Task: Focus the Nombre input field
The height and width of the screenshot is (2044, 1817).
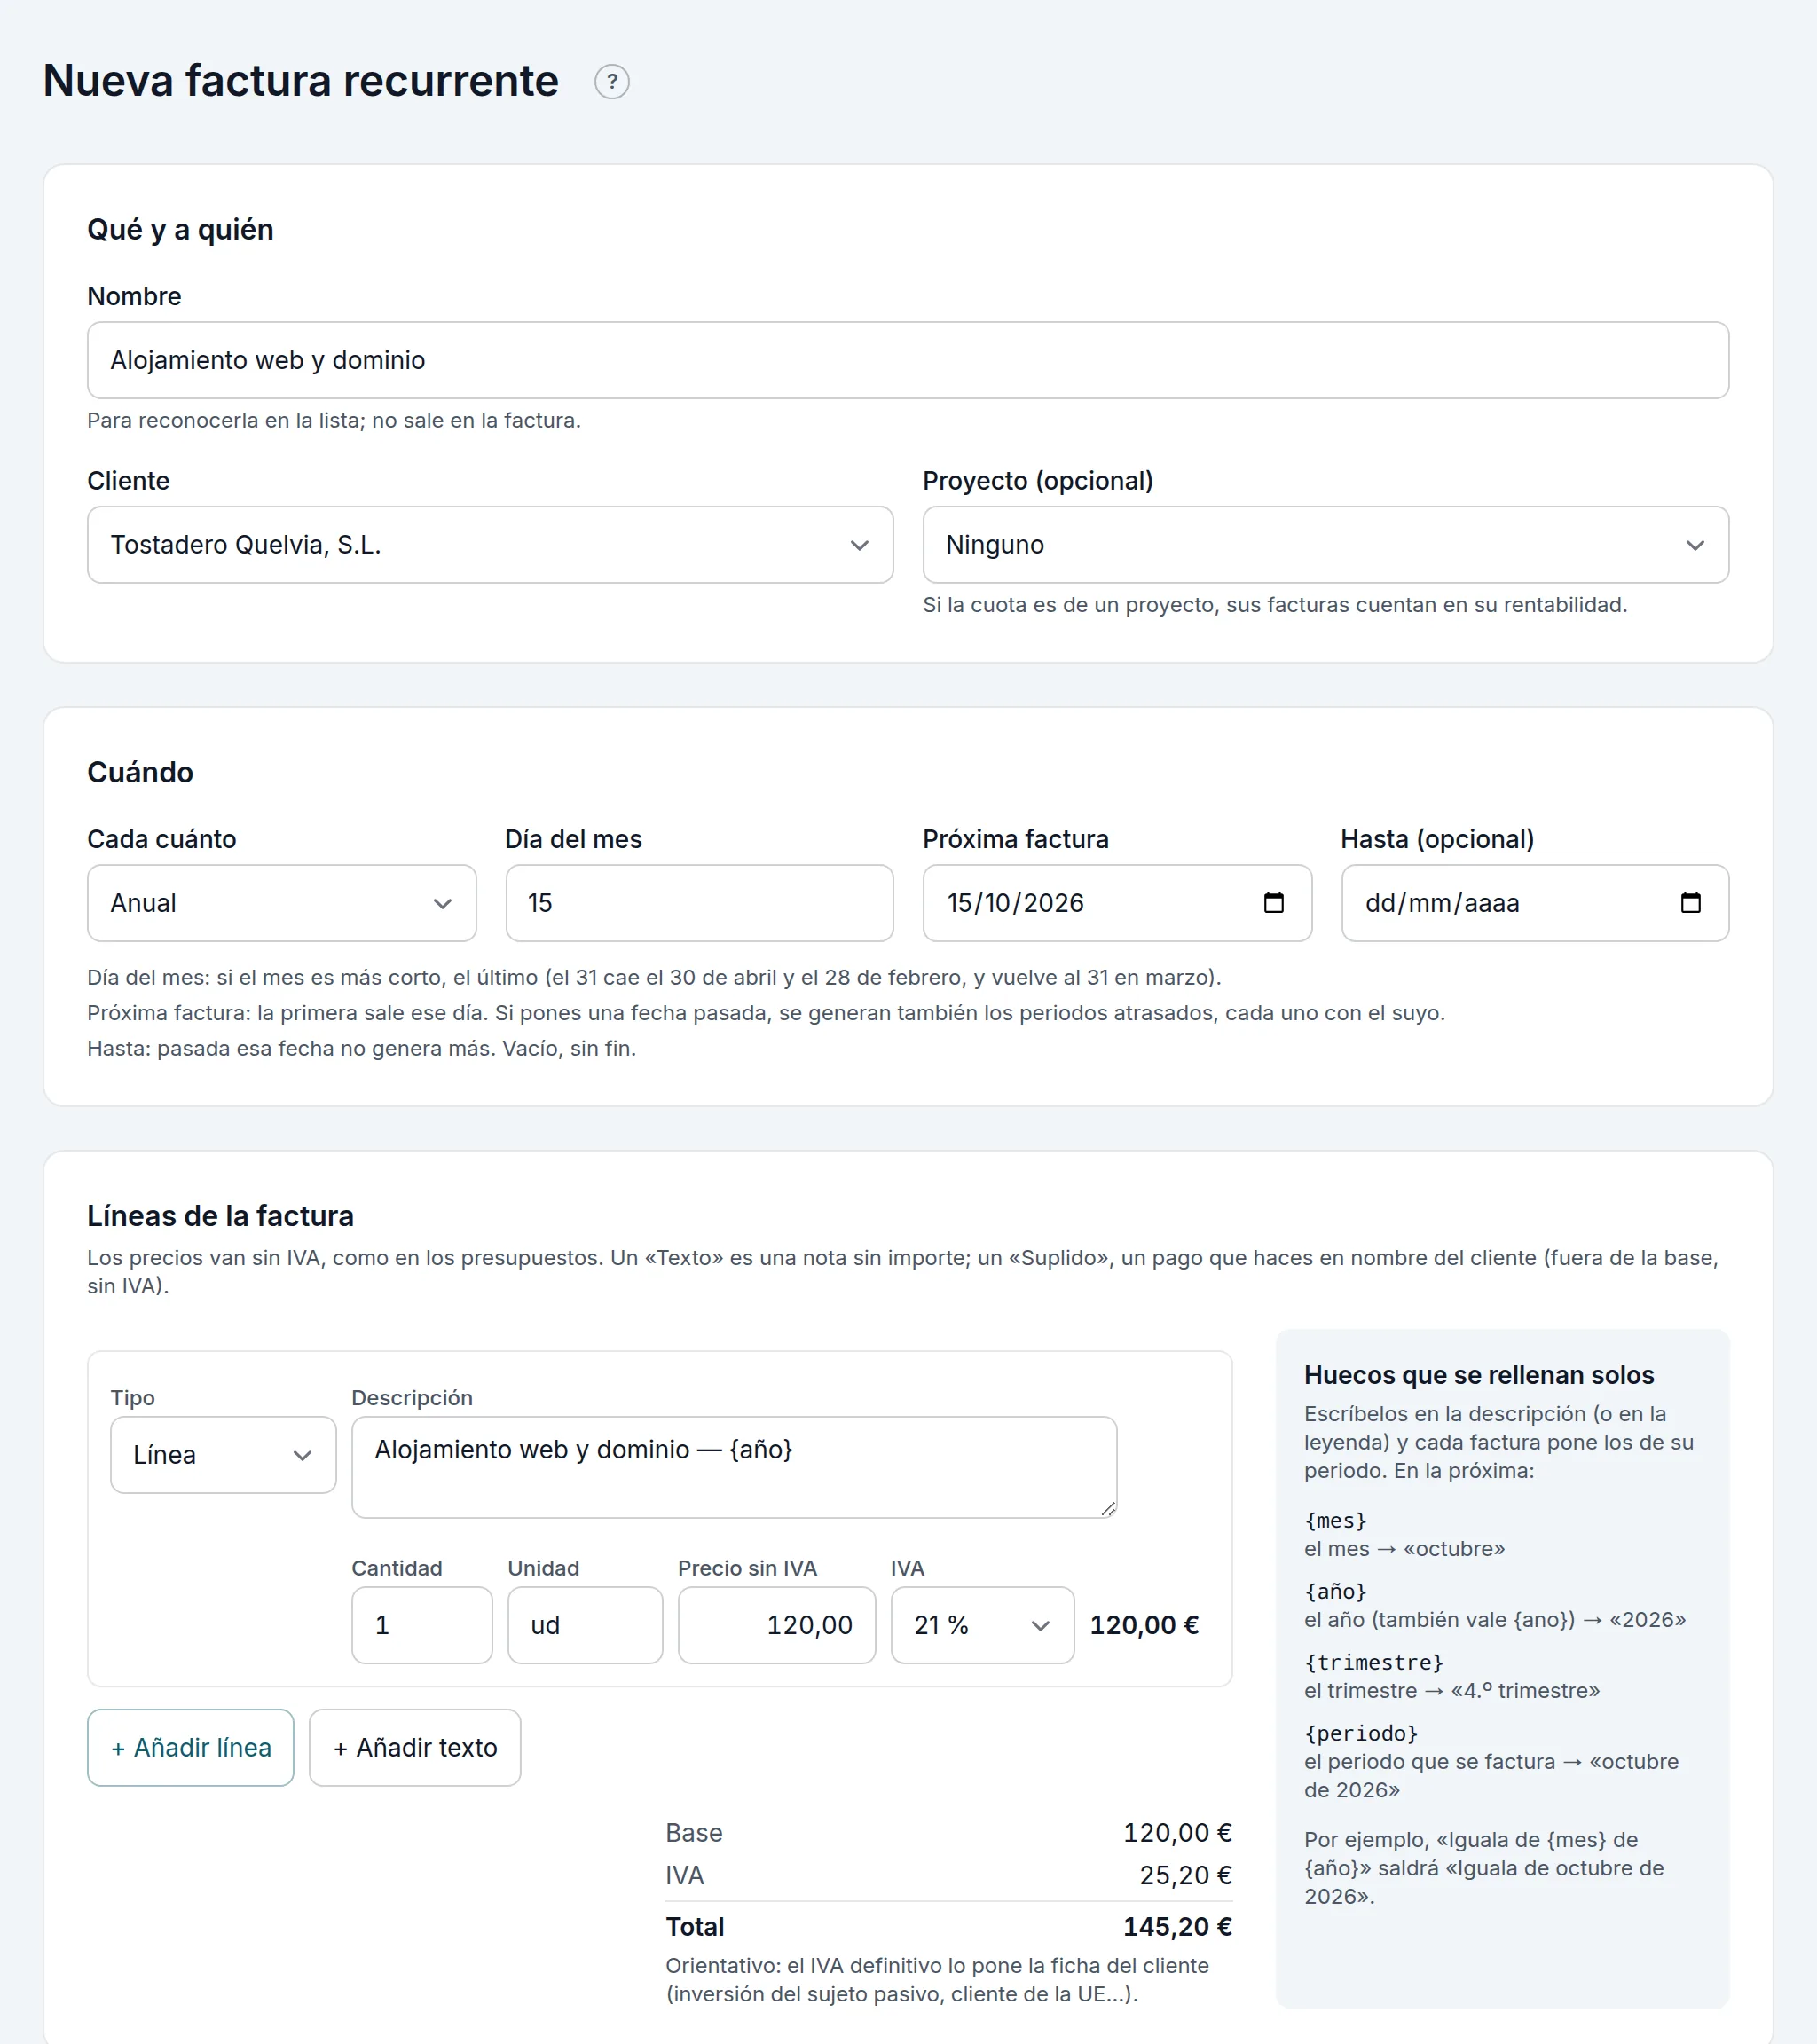Action: [908, 360]
